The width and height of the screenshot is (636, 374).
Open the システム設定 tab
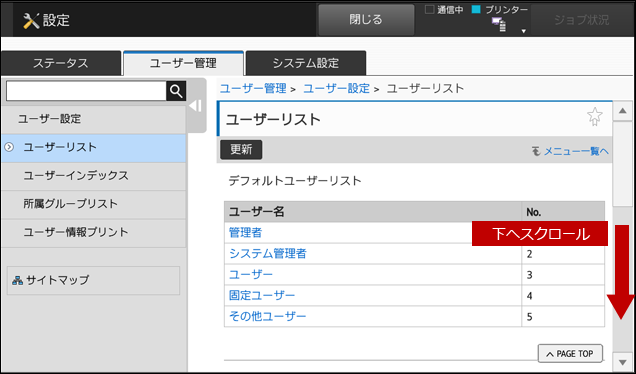(x=306, y=63)
